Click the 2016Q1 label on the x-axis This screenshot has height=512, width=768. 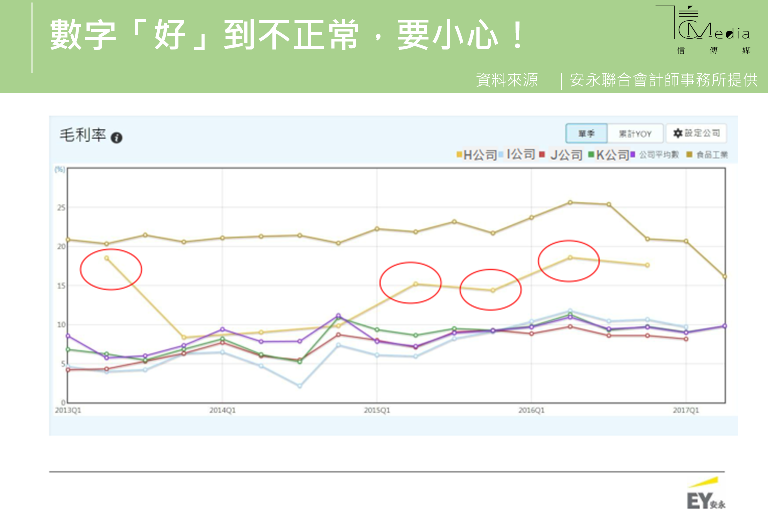point(531,410)
